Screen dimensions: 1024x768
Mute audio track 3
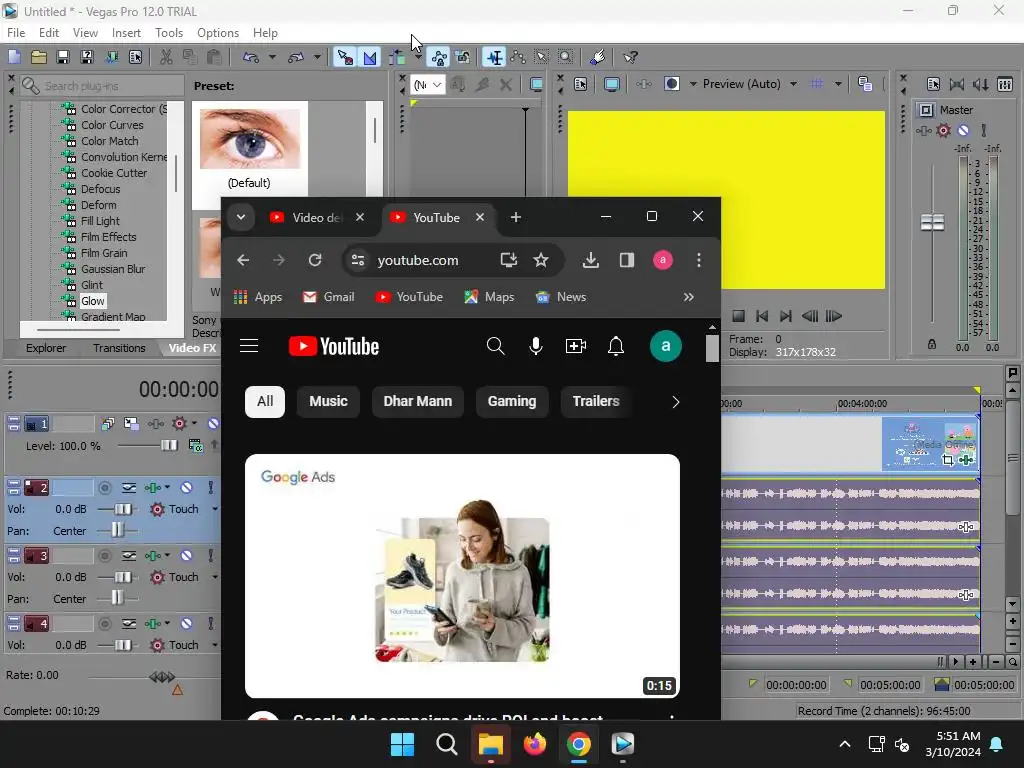tap(186, 556)
